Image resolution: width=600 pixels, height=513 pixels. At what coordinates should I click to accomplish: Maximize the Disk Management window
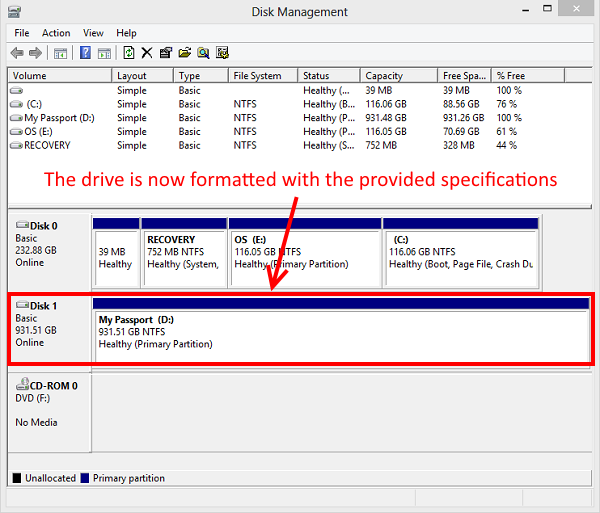click(x=548, y=8)
